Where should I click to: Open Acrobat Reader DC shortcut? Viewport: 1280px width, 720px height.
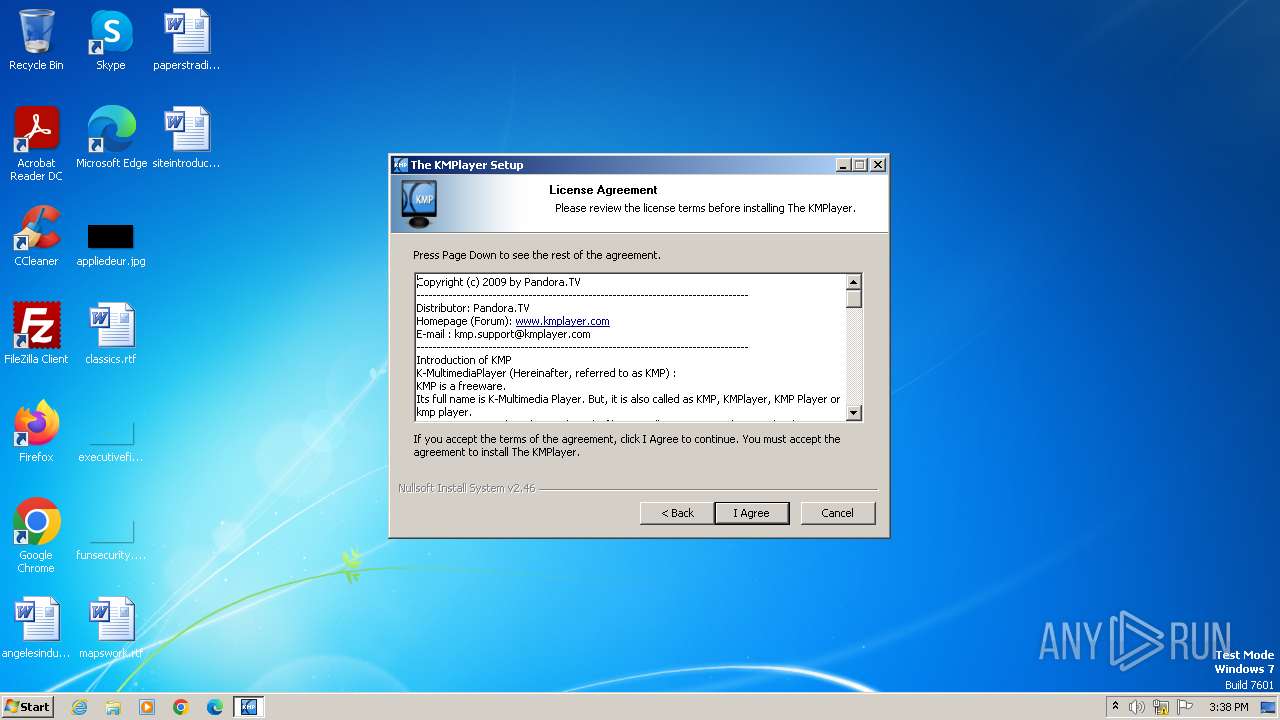[x=36, y=143]
